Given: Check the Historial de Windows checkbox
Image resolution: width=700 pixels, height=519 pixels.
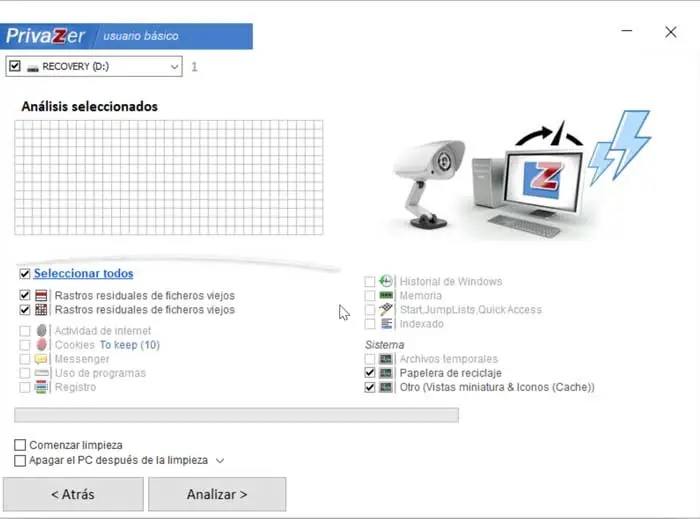Looking at the screenshot, I should [370, 282].
